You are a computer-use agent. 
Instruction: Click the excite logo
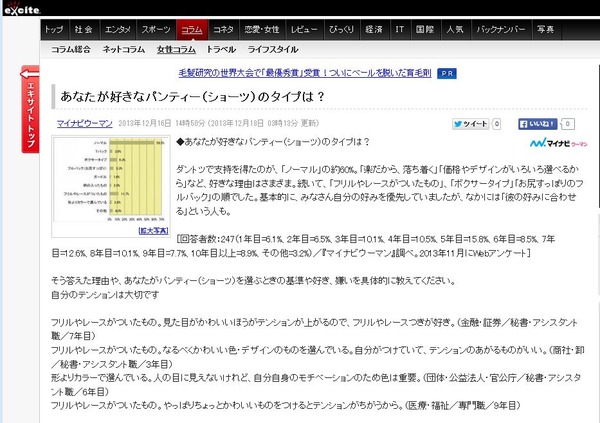coord(22,8)
